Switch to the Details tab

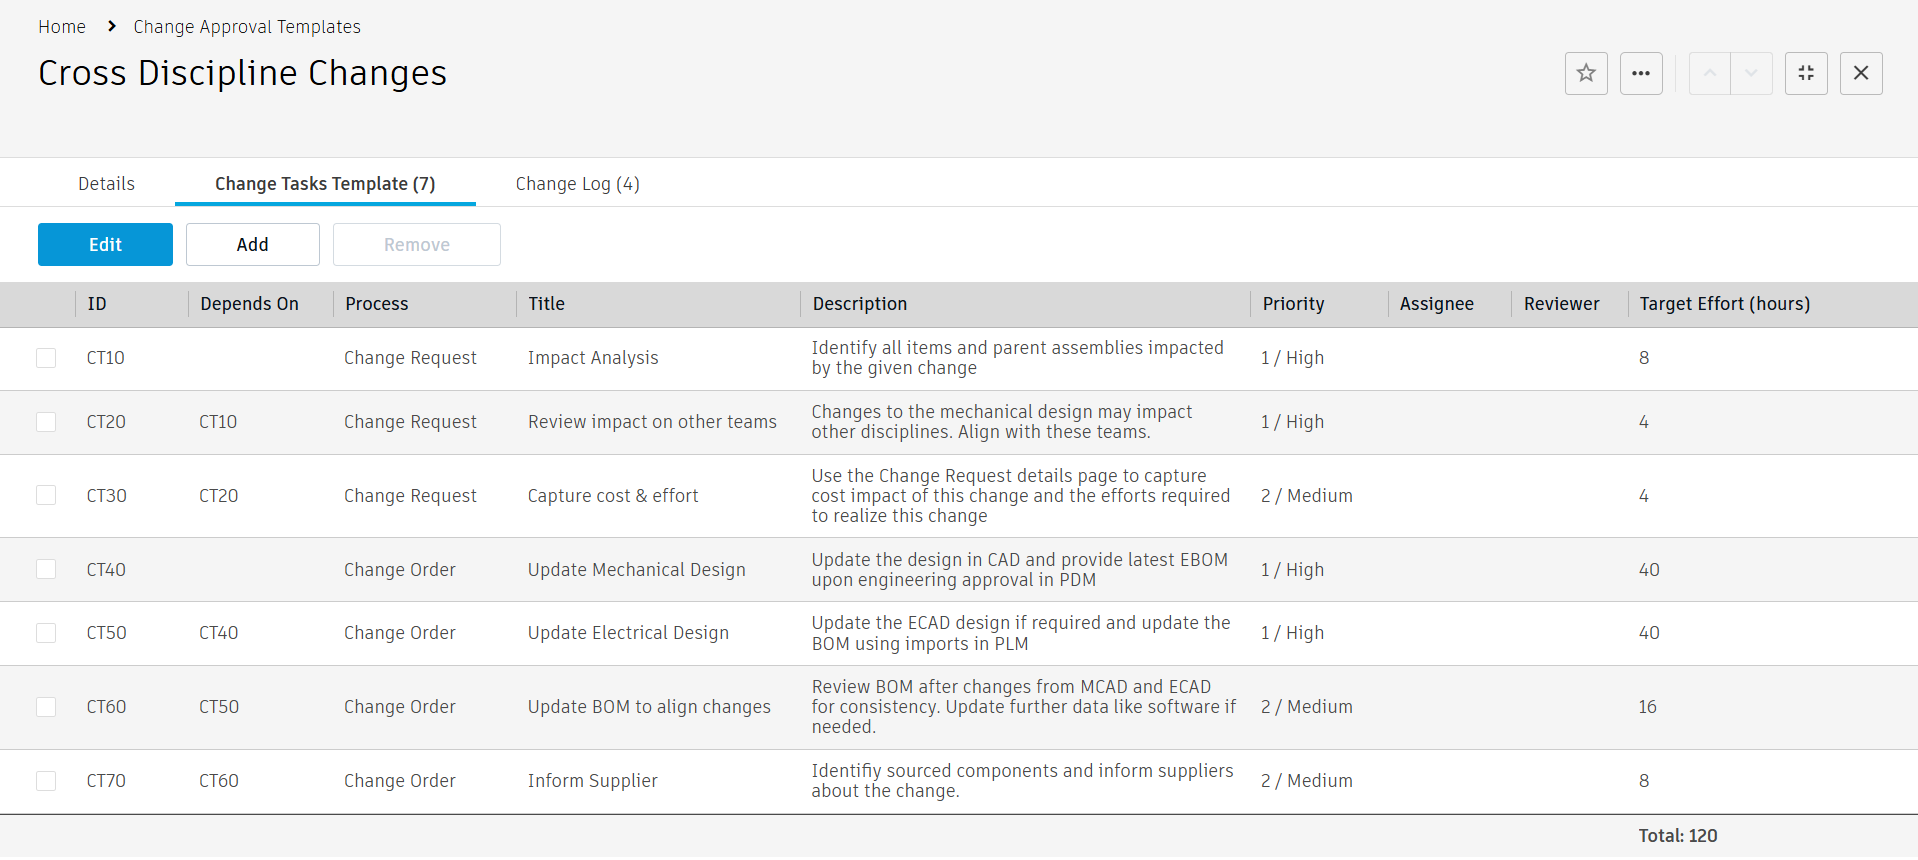click(x=106, y=184)
